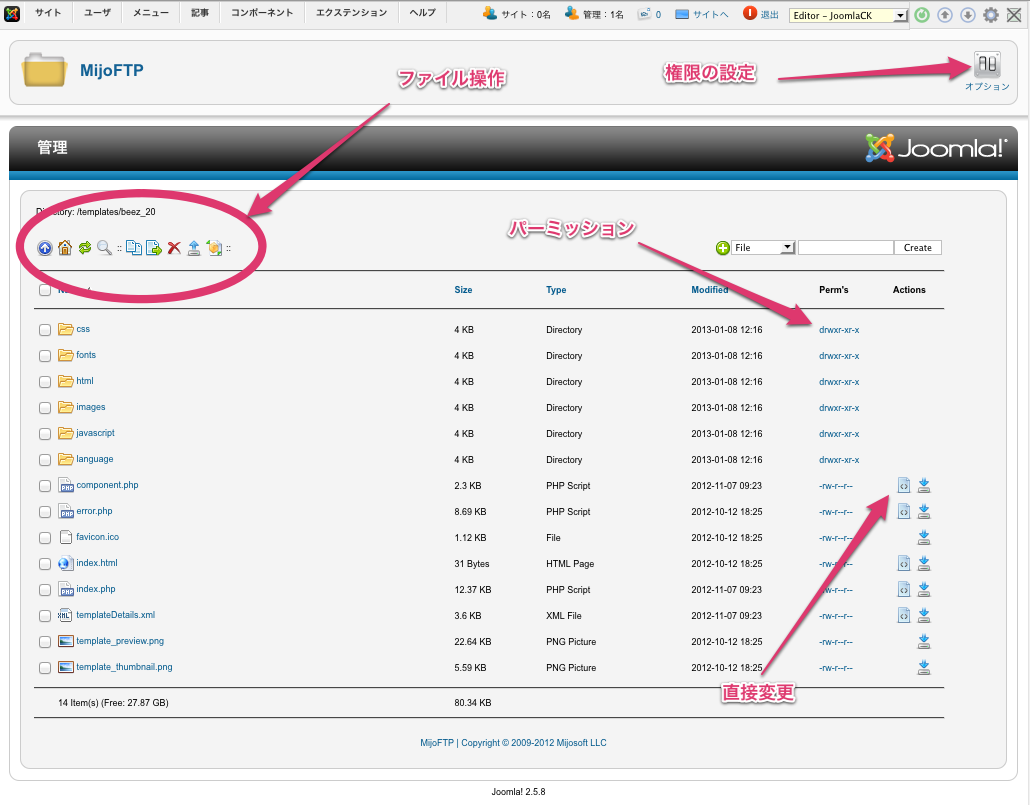Click the go up one directory icon
This screenshot has height=805, width=1030.
(x=45, y=248)
